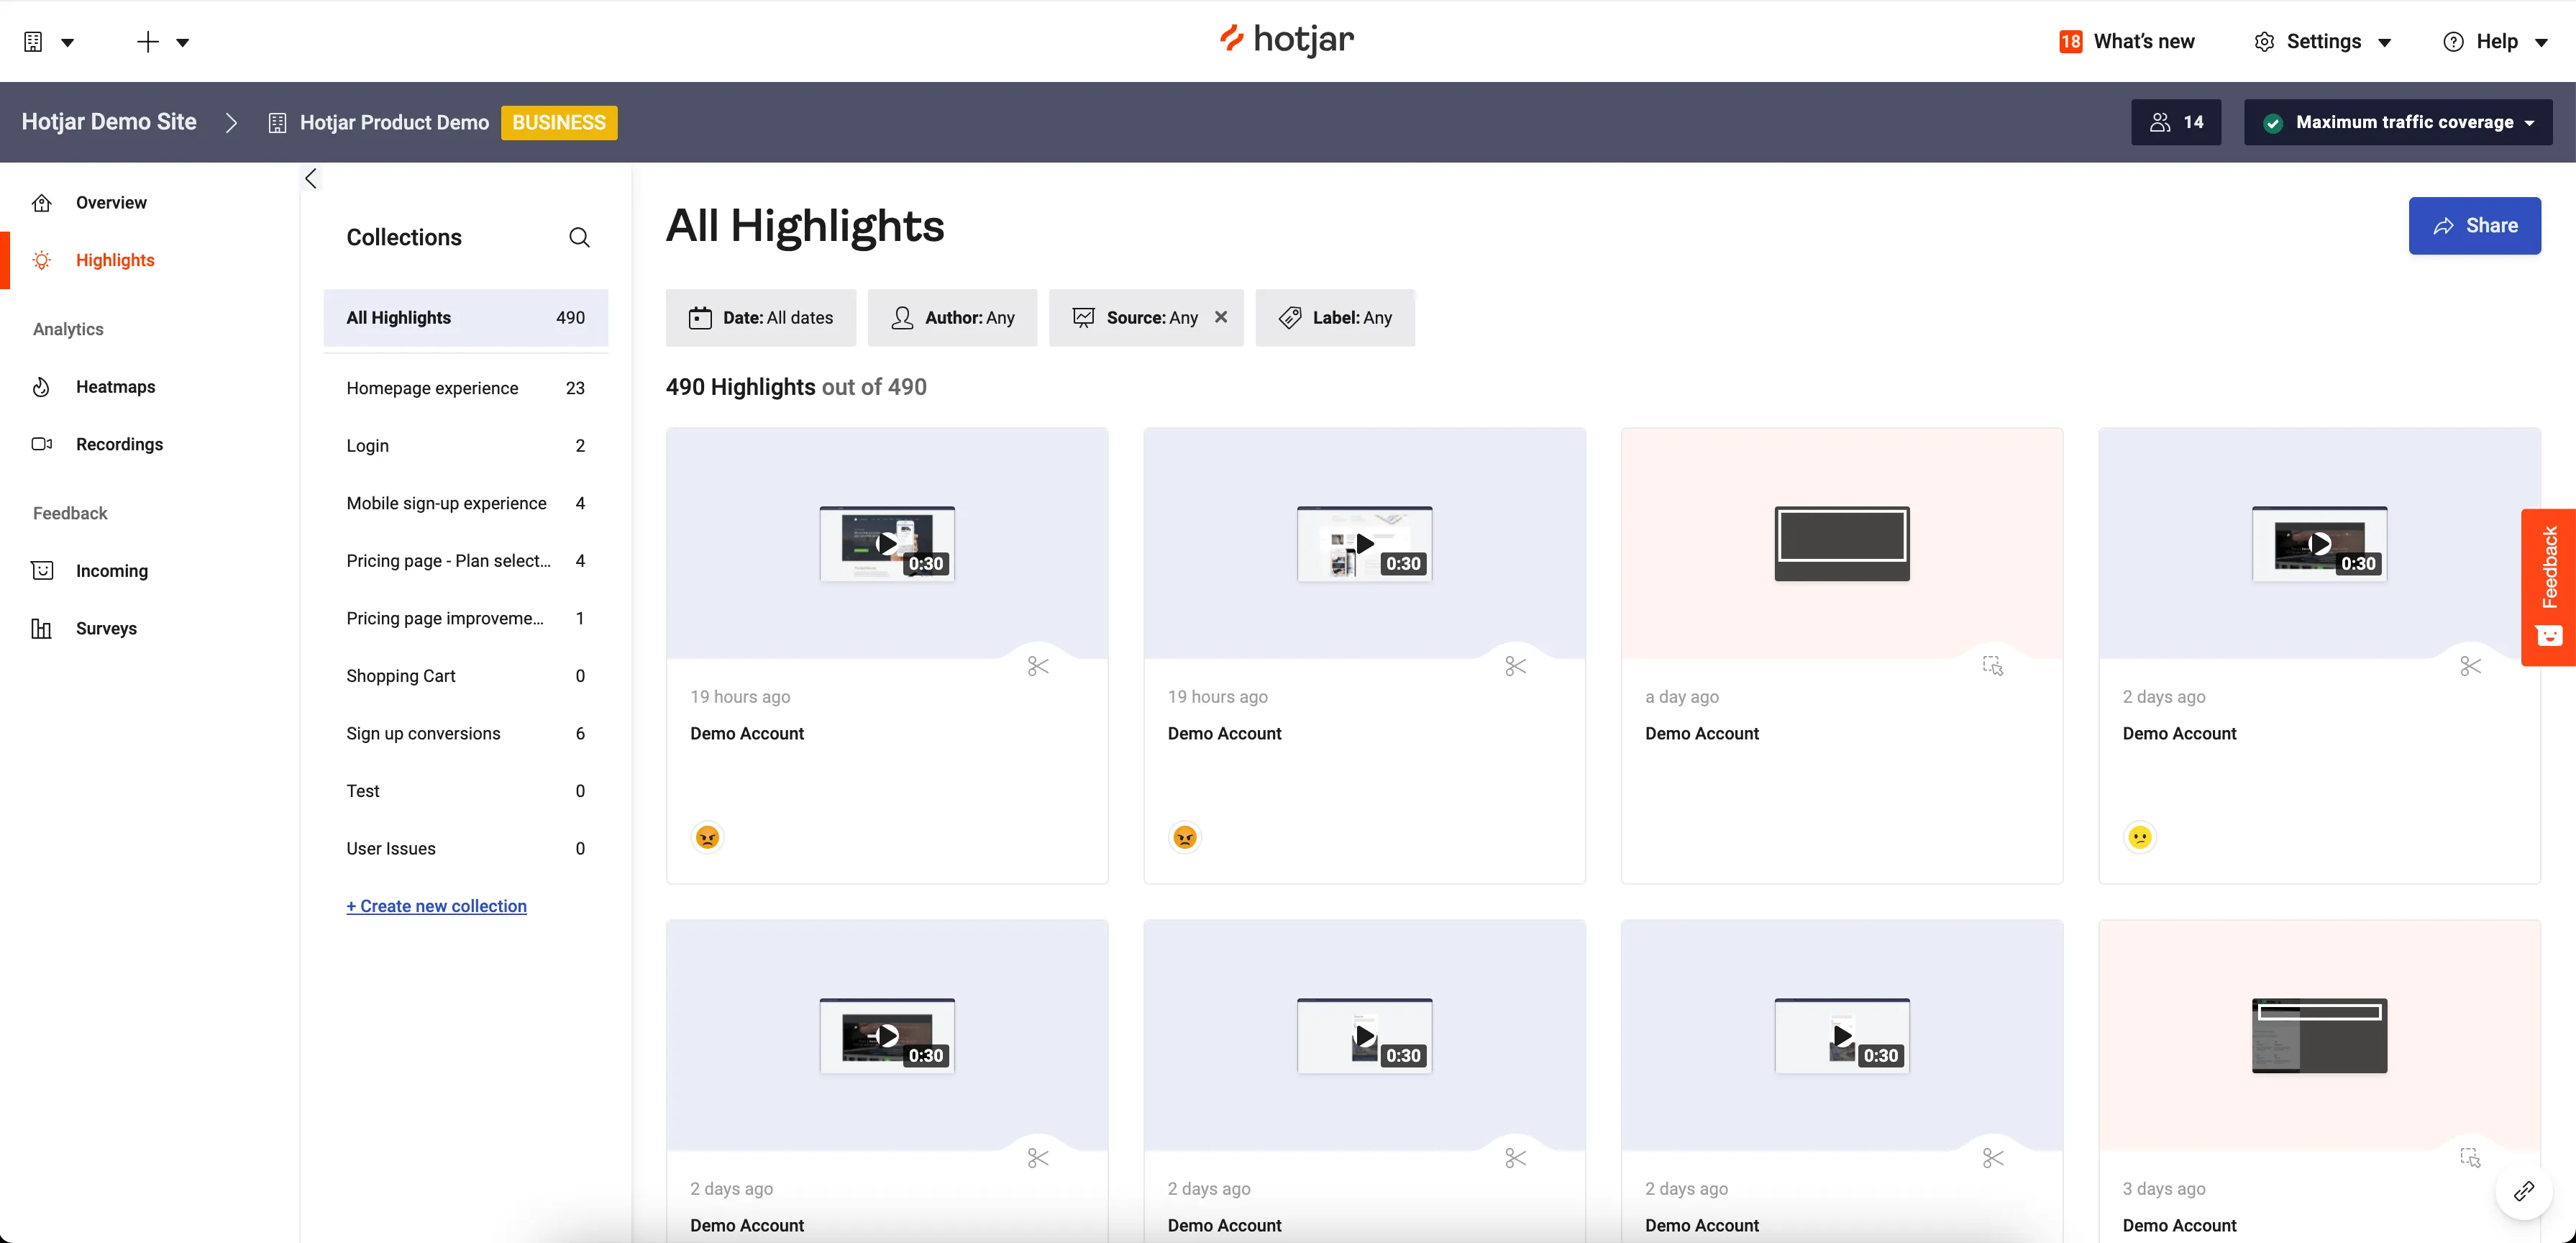Open the 14 team members button

2176,122
